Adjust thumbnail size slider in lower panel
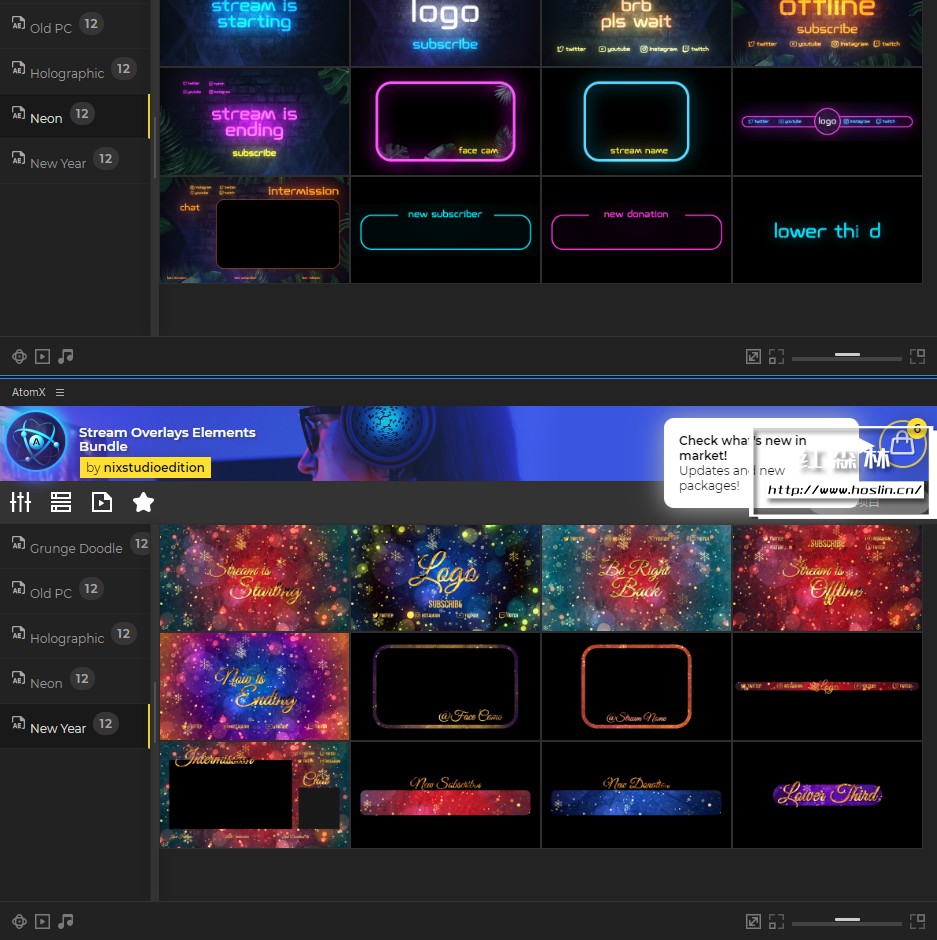937x940 pixels. click(x=846, y=921)
